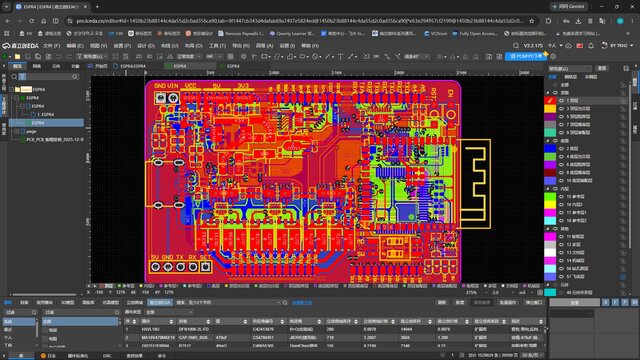Toggle visibility of layer 11 board outline
The height and width of the screenshot is (360, 640).
pos(561,236)
